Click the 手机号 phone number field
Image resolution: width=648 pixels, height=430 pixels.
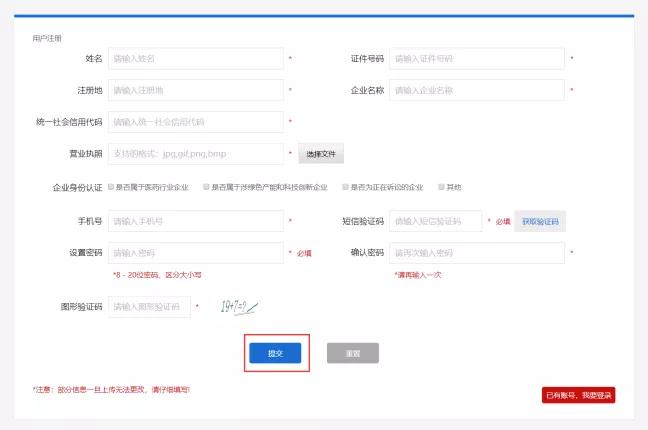coord(196,221)
